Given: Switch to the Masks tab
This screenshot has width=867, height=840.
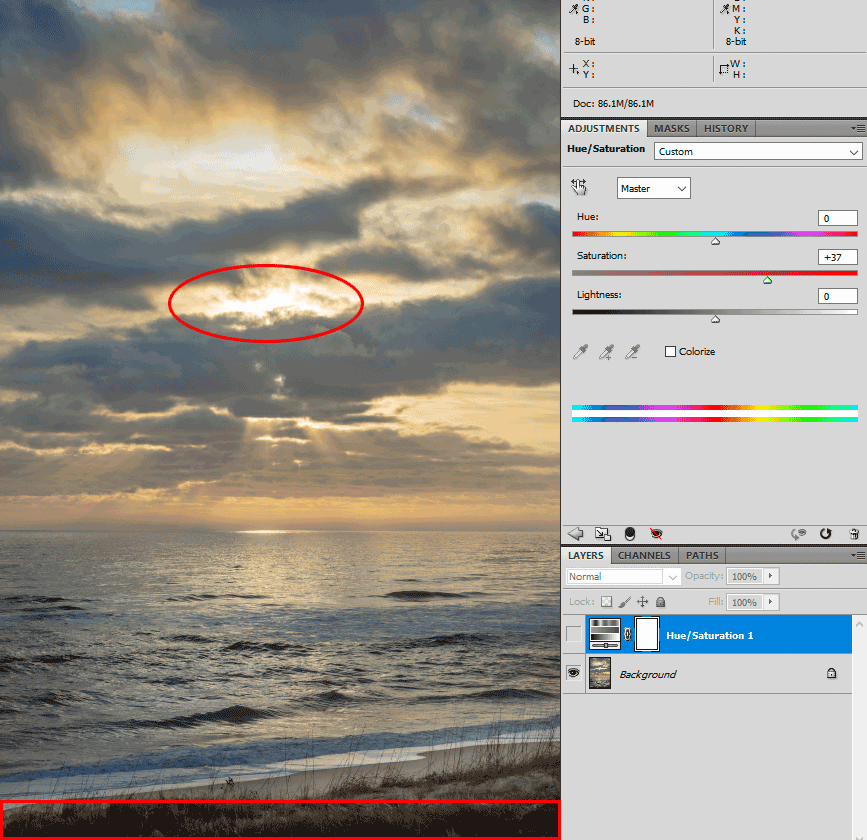Looking at the screenshot, I should [671, 128].
